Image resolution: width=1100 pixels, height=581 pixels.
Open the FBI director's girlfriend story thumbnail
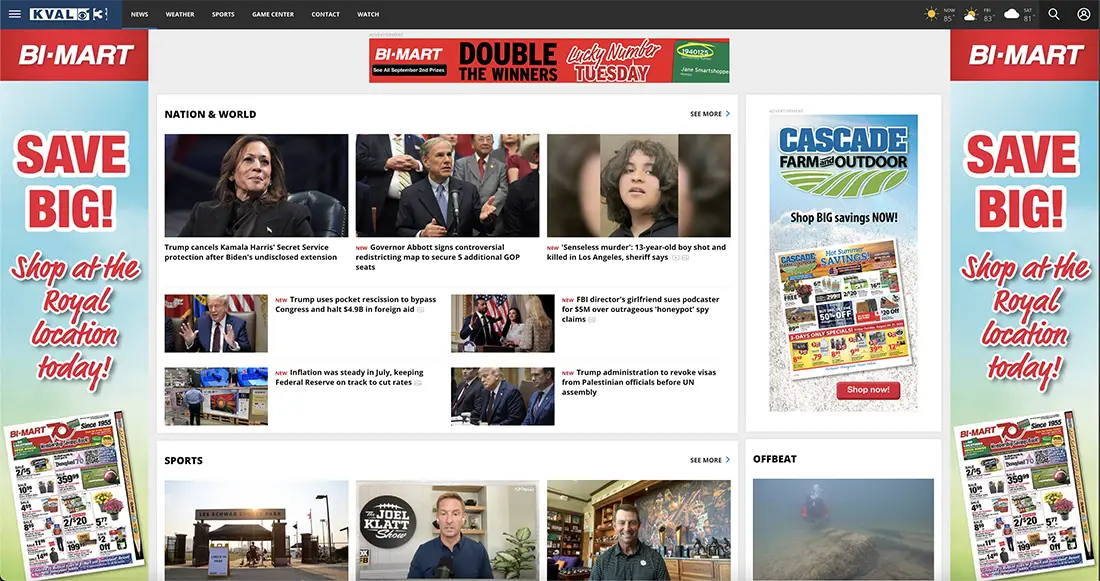pos(502,323)
